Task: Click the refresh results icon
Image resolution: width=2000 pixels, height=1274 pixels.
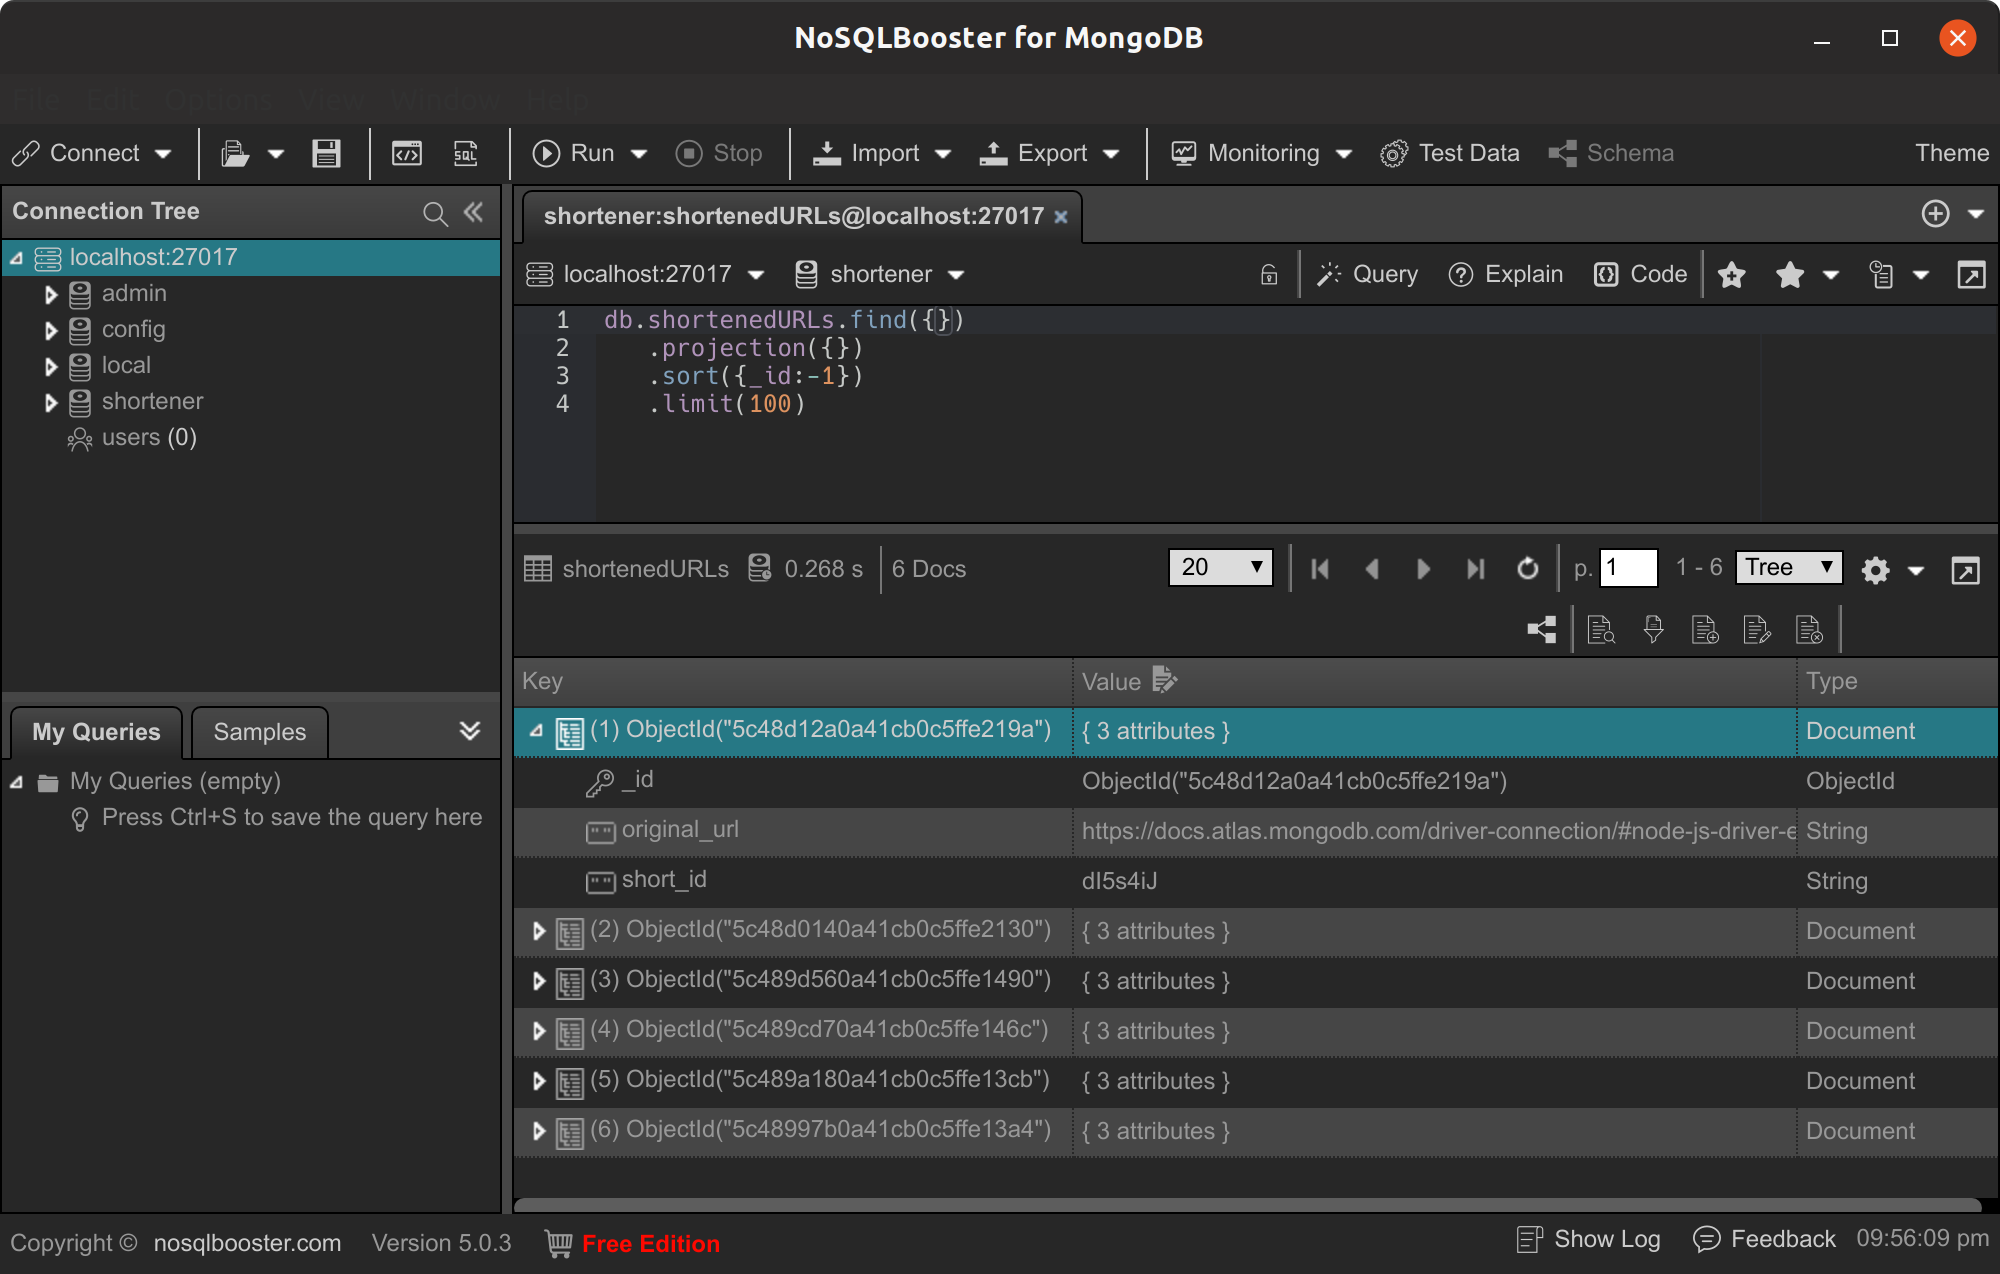Action: 1527,569
